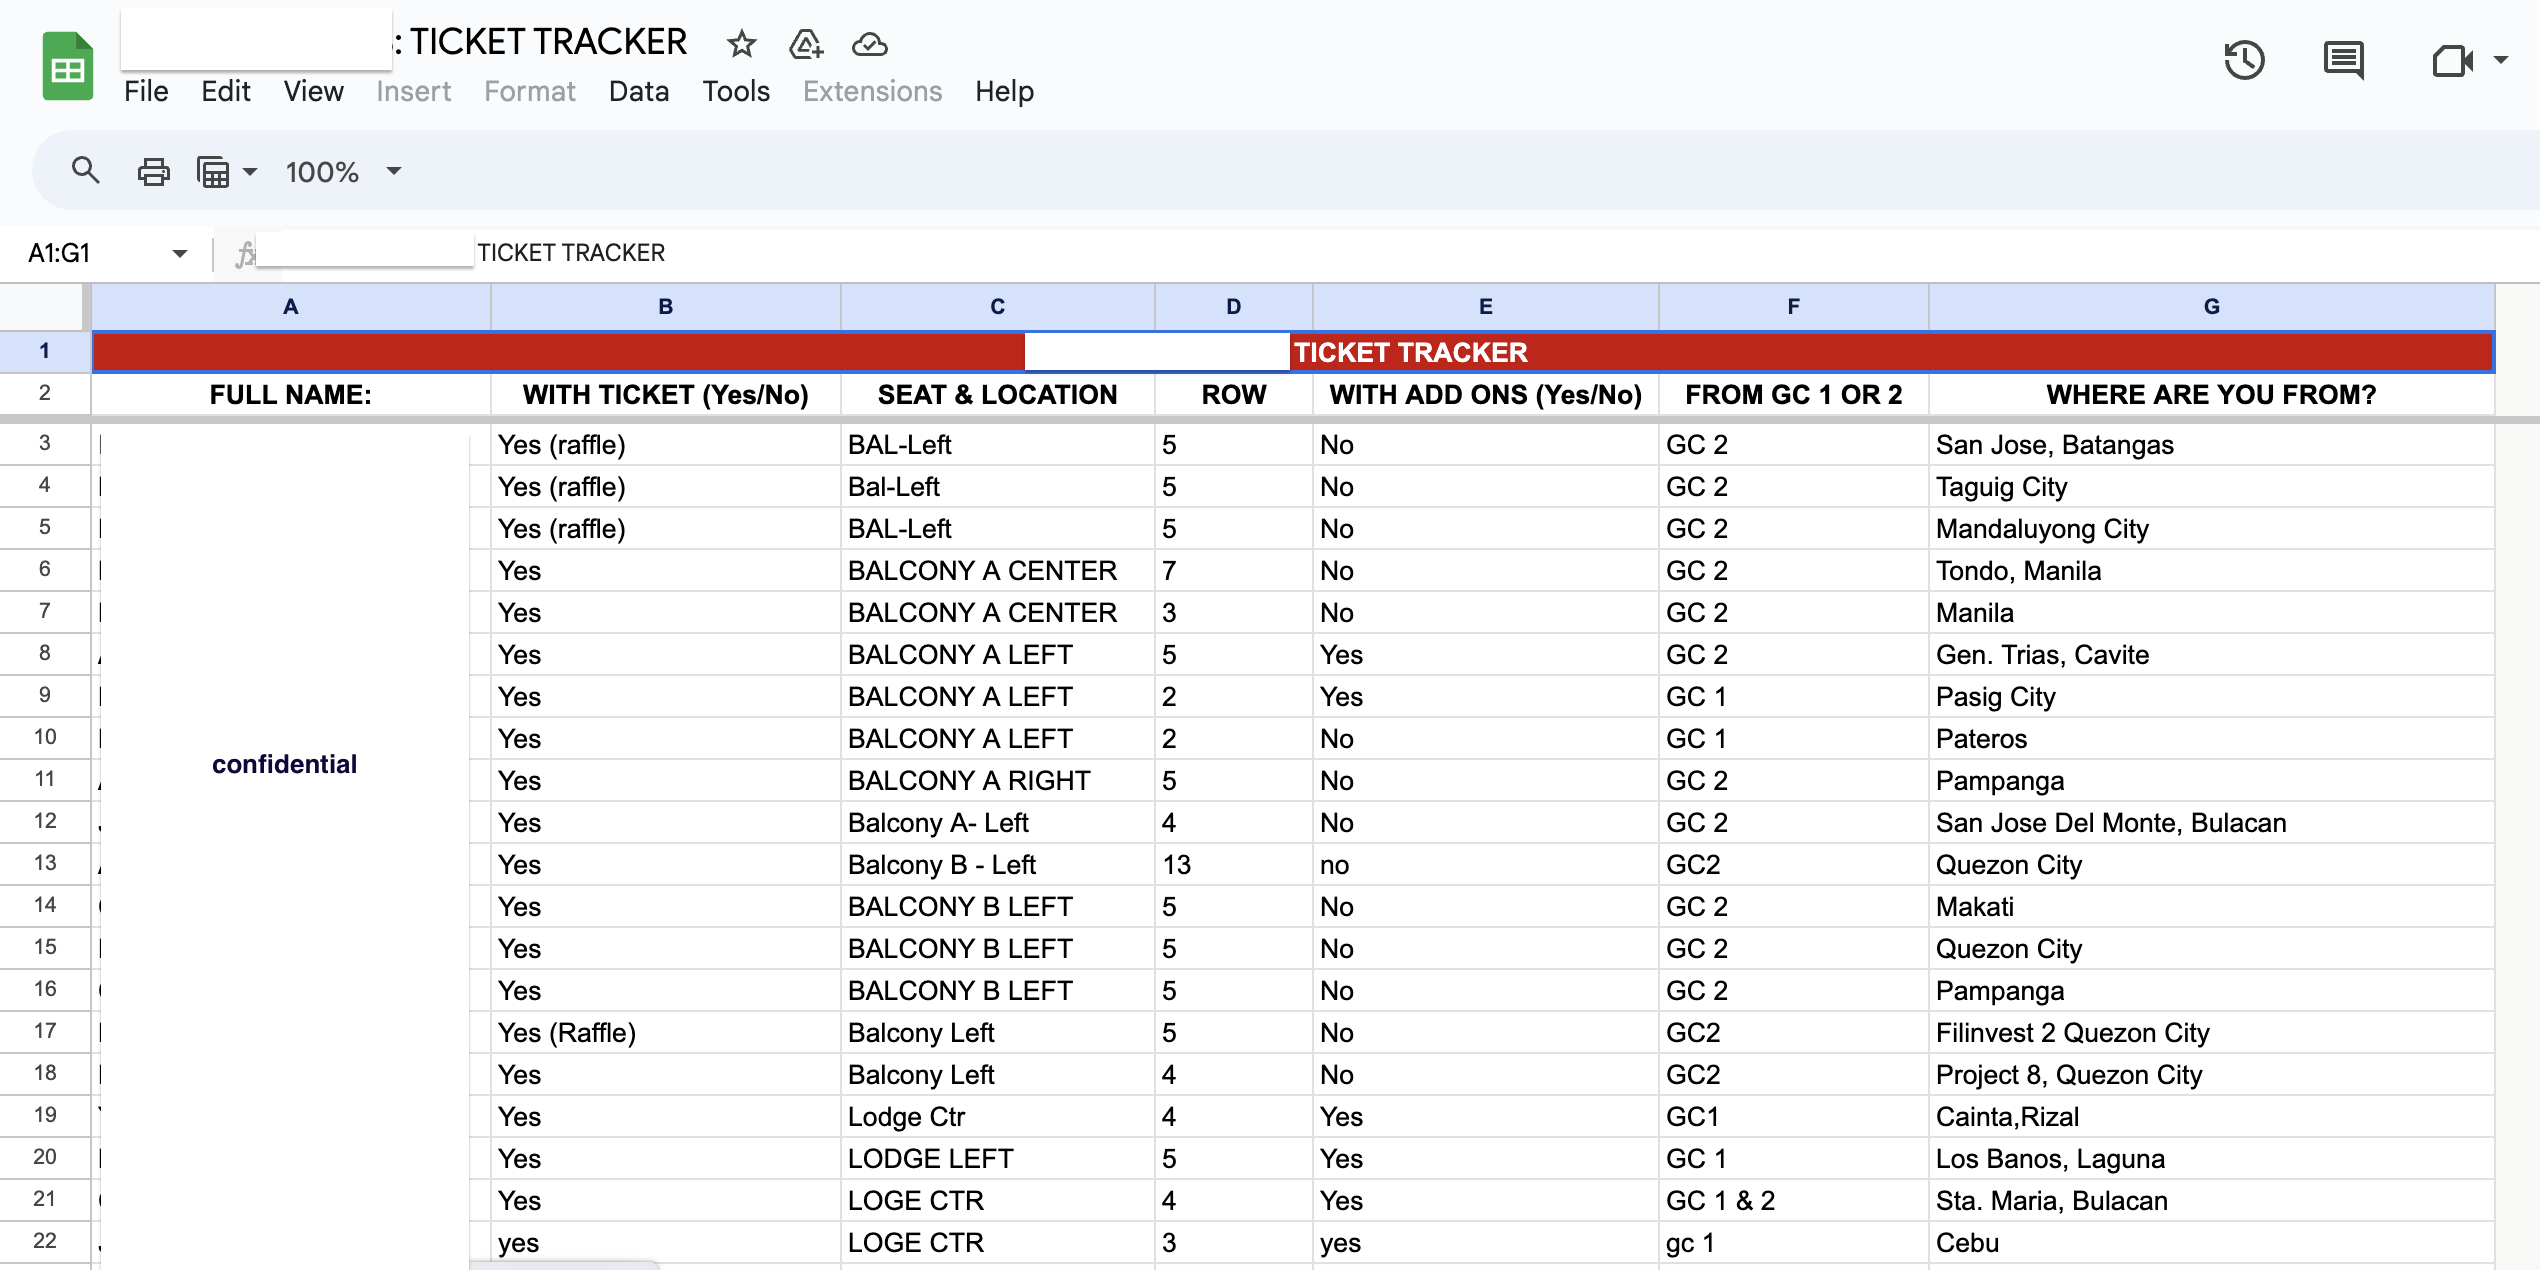2540x1270 pixels.
Task: Open the Data menu
Action: tap(638, 91)
